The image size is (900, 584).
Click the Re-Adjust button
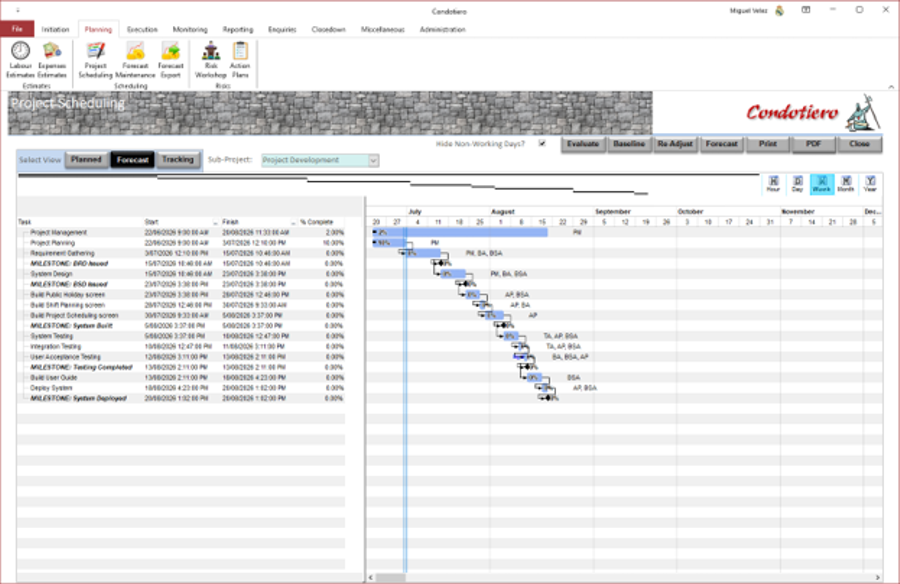click(x=675, y=144)
